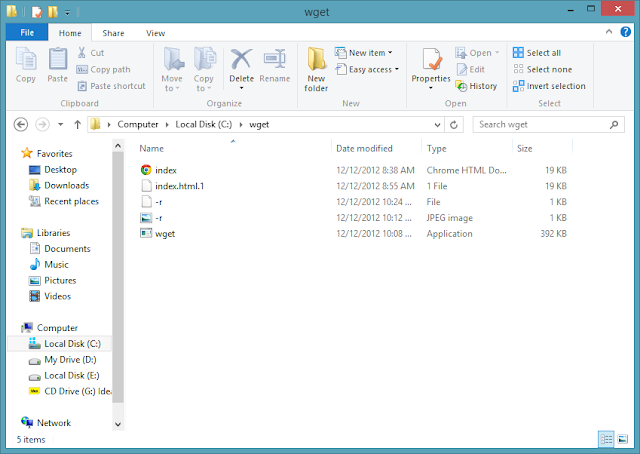Click Computer in the address bar
This screenshot has height=454, width=640.
[138, 125]
